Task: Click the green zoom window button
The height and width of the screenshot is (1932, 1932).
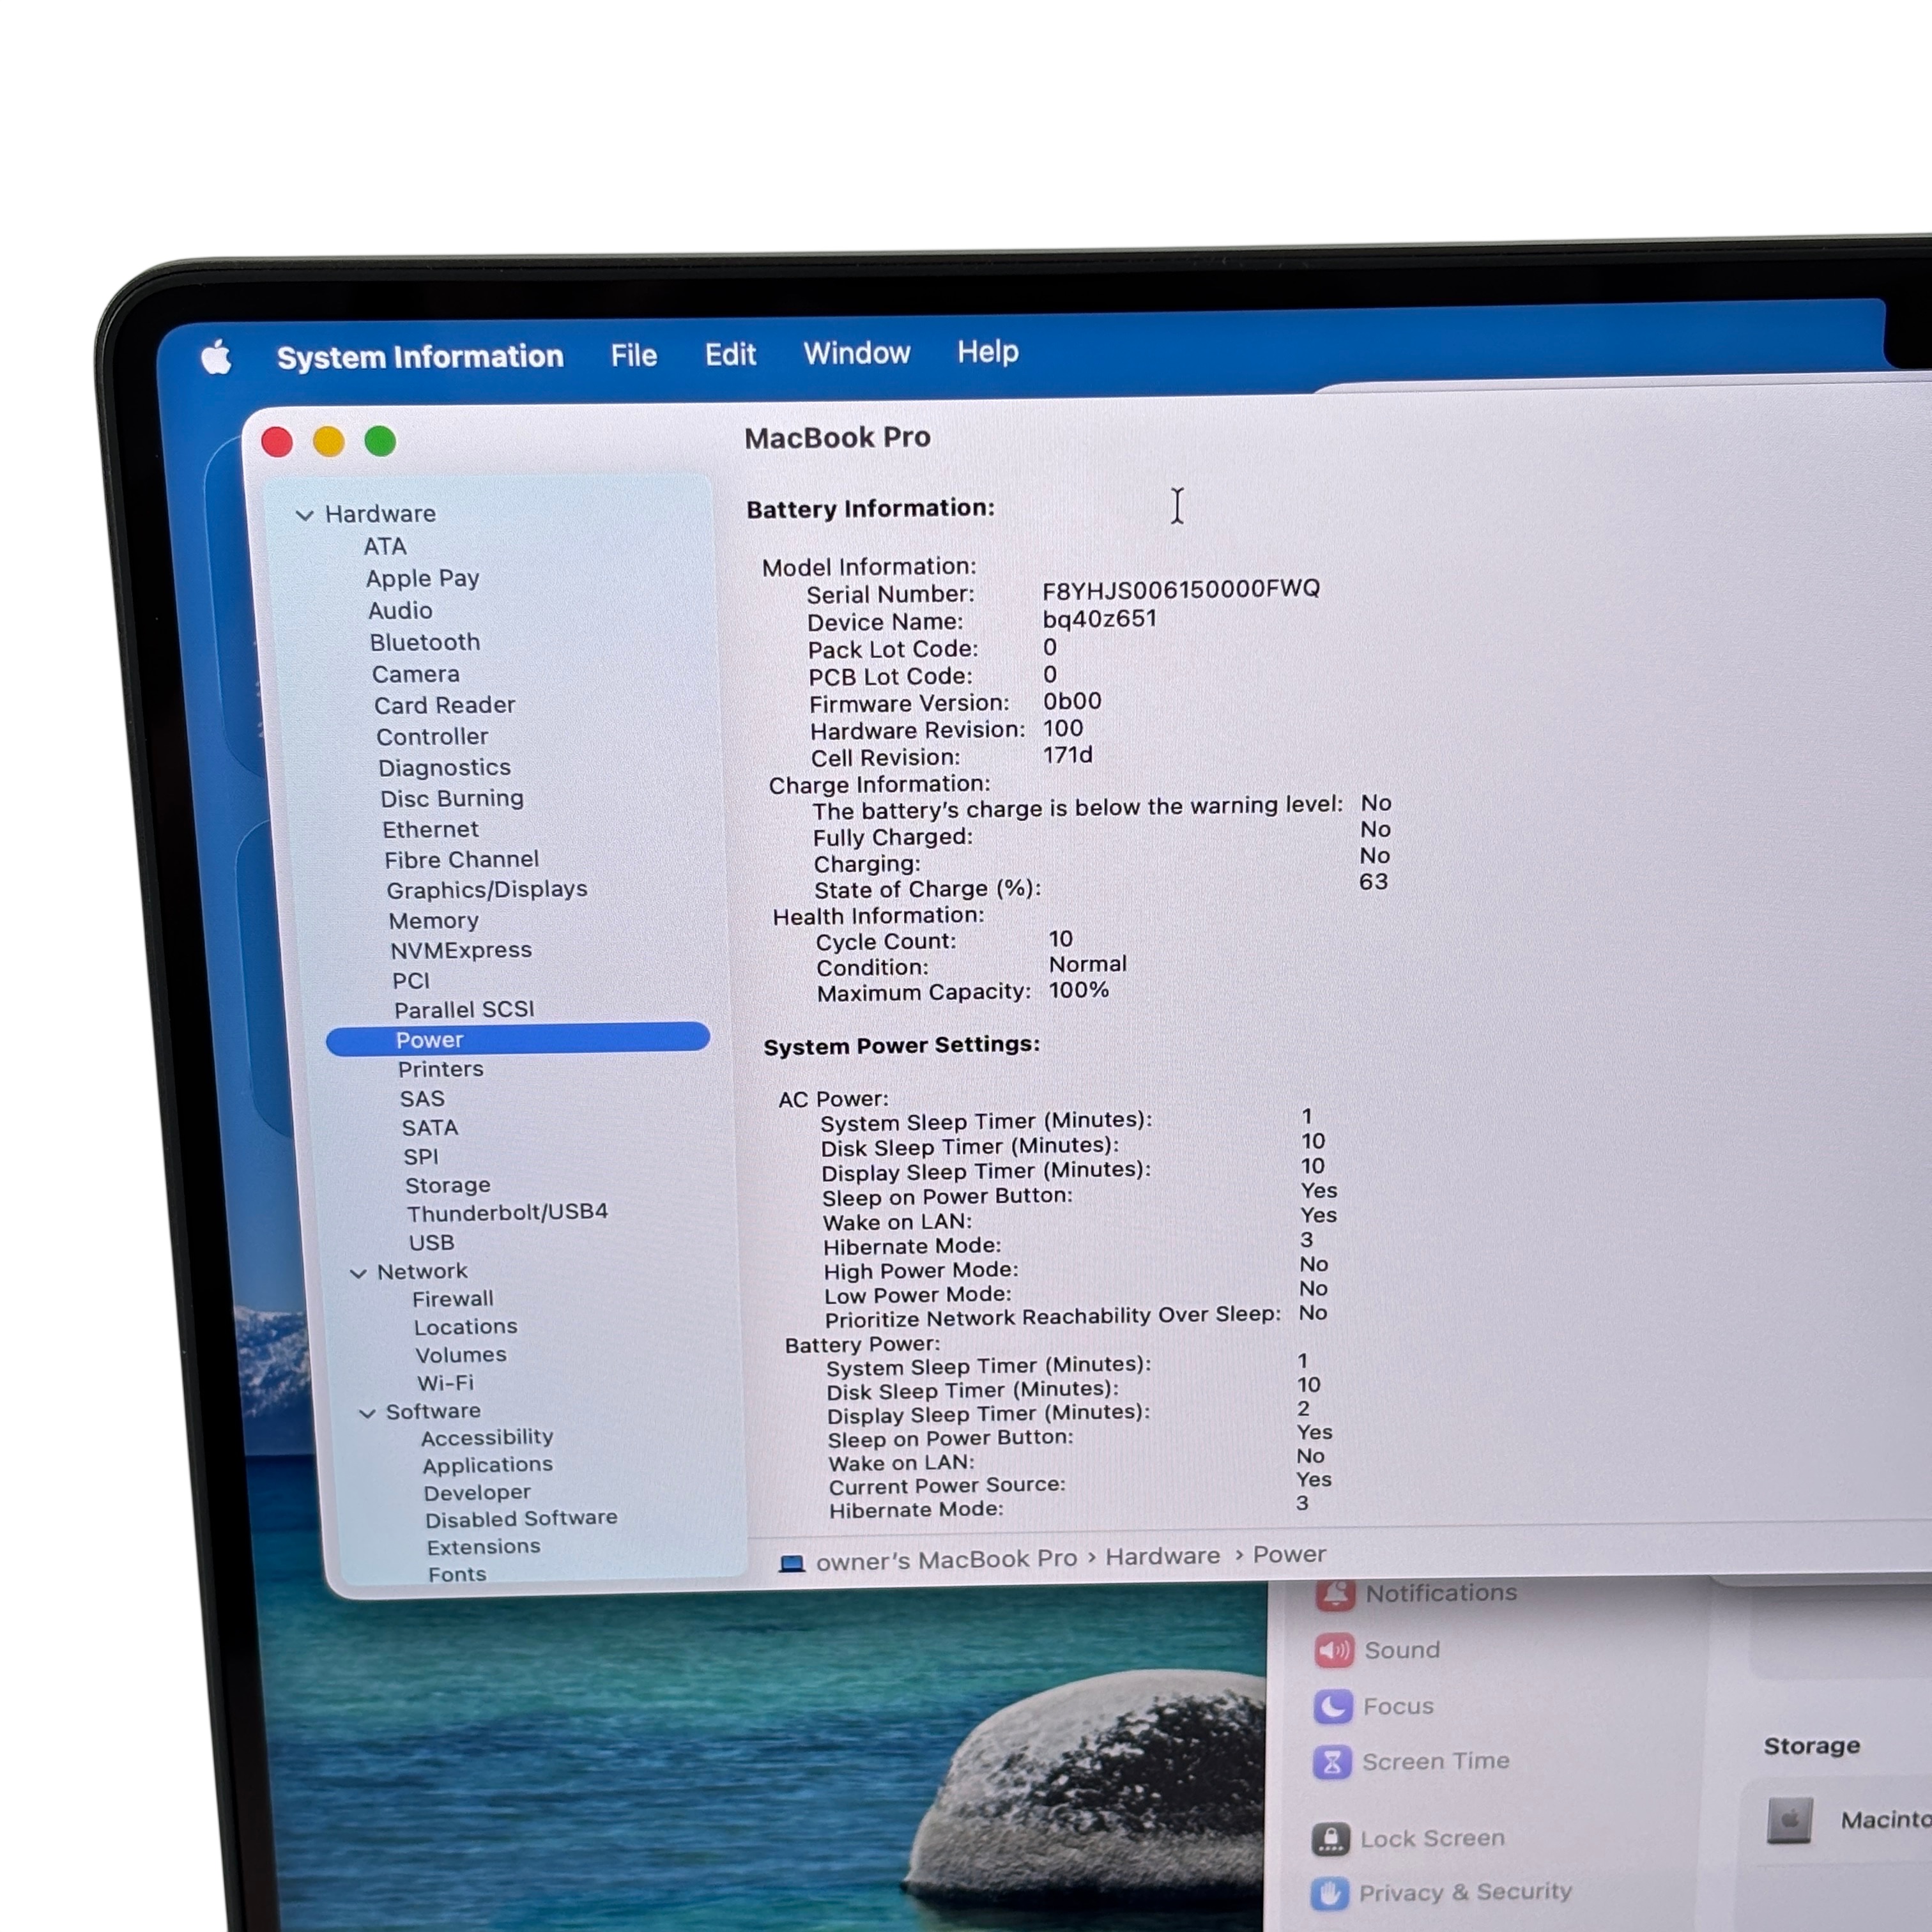Action: click(x=380, y=441)
